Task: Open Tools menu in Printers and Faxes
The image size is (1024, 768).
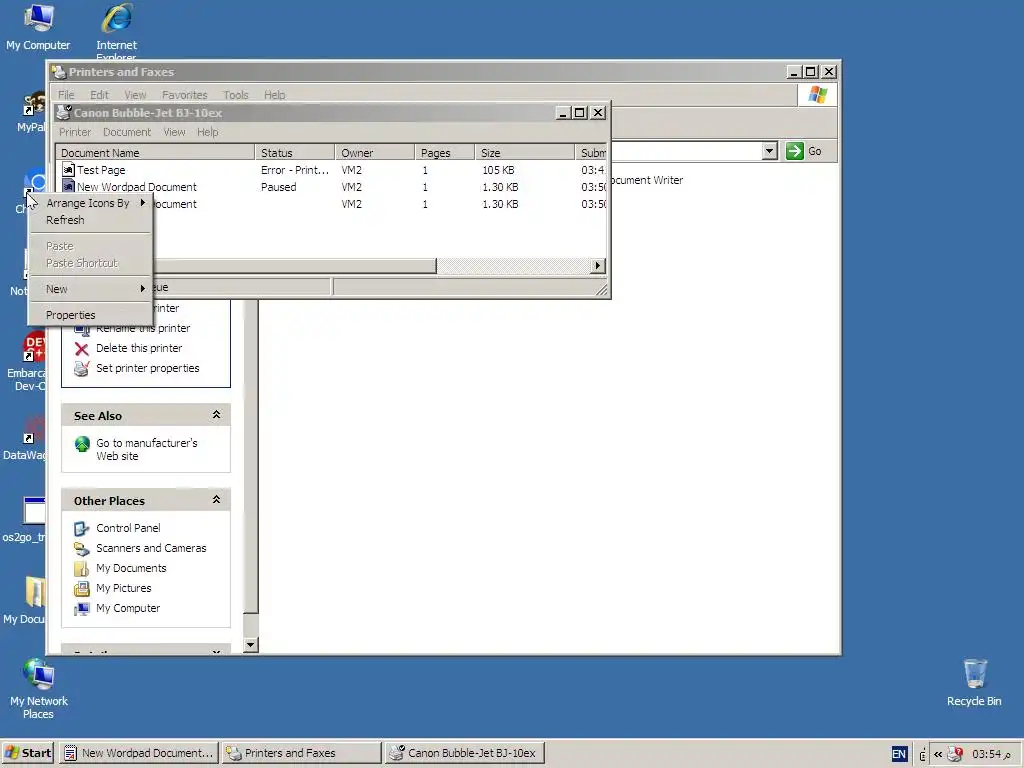Action: 236,95
